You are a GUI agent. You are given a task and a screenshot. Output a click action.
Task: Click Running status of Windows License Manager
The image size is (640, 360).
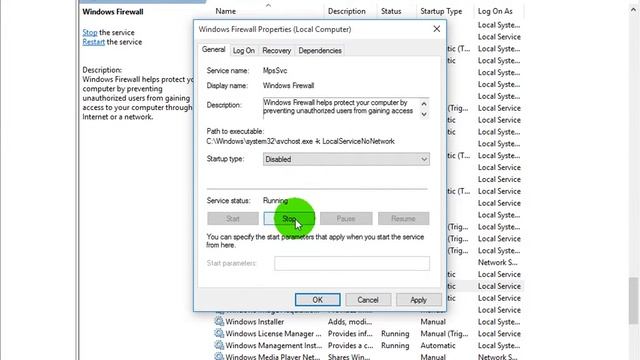[395, 333]
